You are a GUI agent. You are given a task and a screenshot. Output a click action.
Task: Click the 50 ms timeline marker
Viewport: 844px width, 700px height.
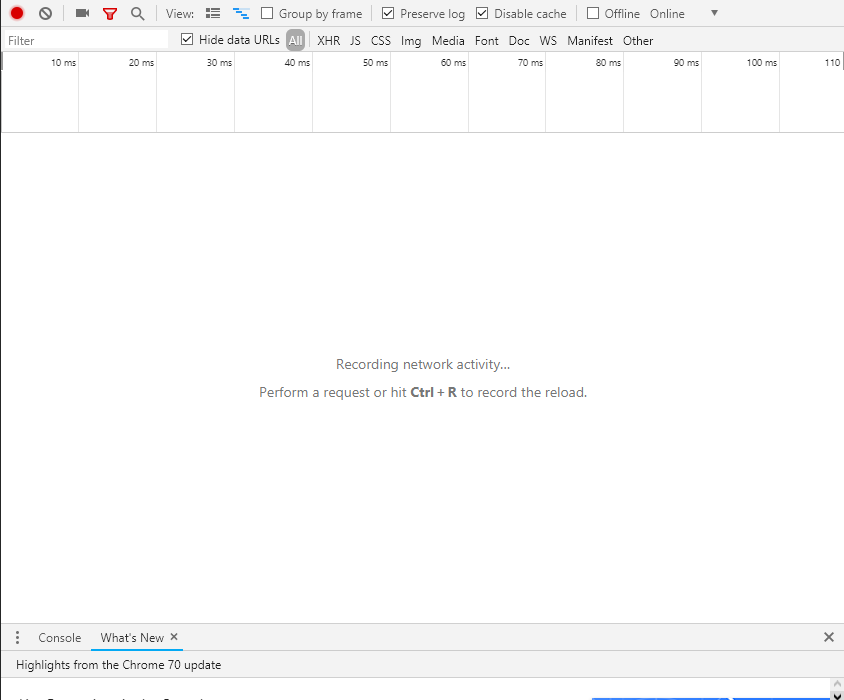click(x=375, y=62)
